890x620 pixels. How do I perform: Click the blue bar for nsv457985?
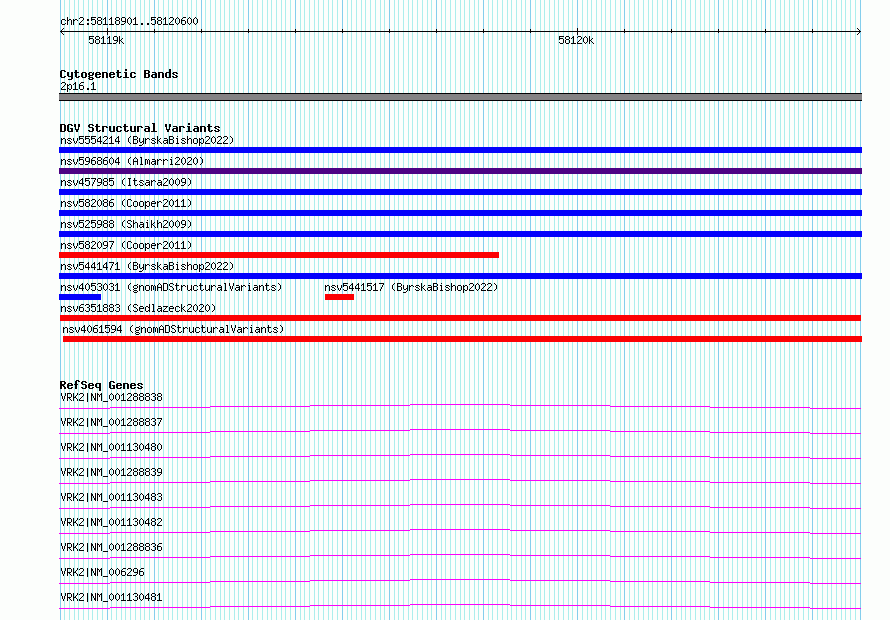(460, 192)
